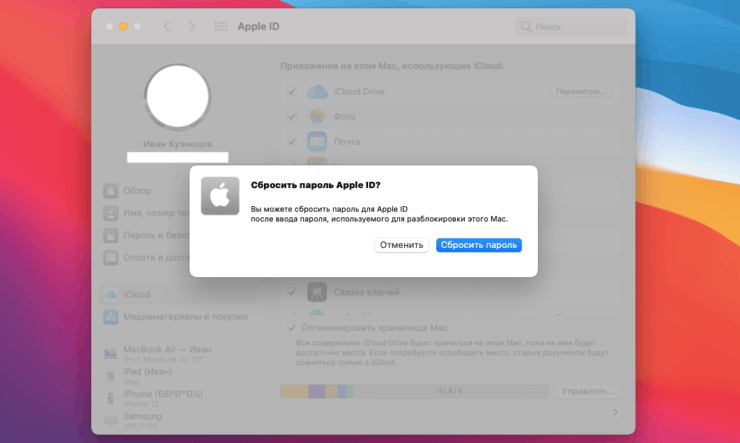Viewport: 740px width, 443px height.
Task: Open iCloud Drive Параметры button
Action: 580,92
